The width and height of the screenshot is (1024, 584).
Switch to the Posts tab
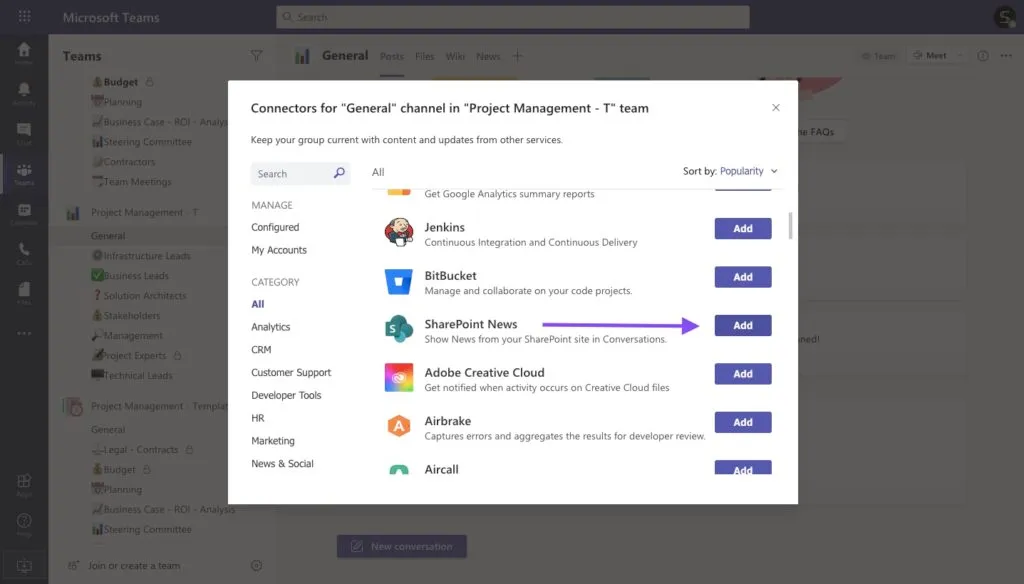pyautogui.click(x=392, y=56)
